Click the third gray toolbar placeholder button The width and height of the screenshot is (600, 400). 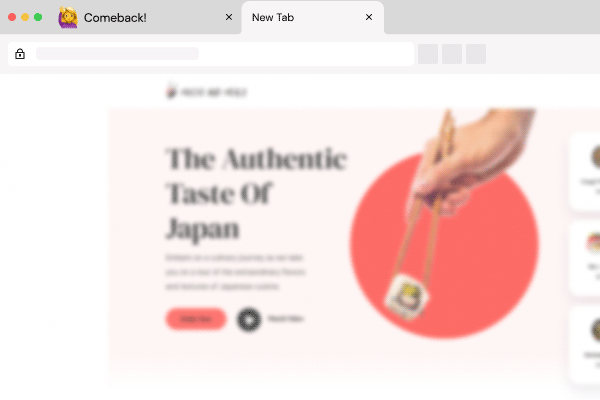click(x=476, y=54)
